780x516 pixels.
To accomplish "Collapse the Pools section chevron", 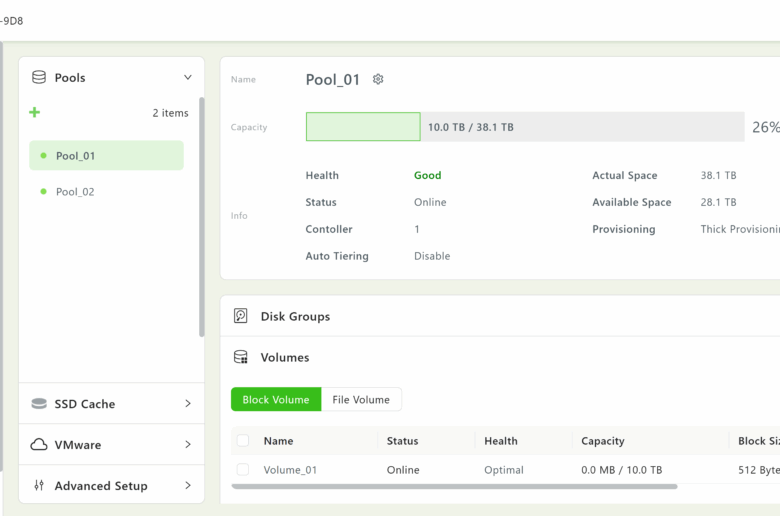I will tap(187, 77).
